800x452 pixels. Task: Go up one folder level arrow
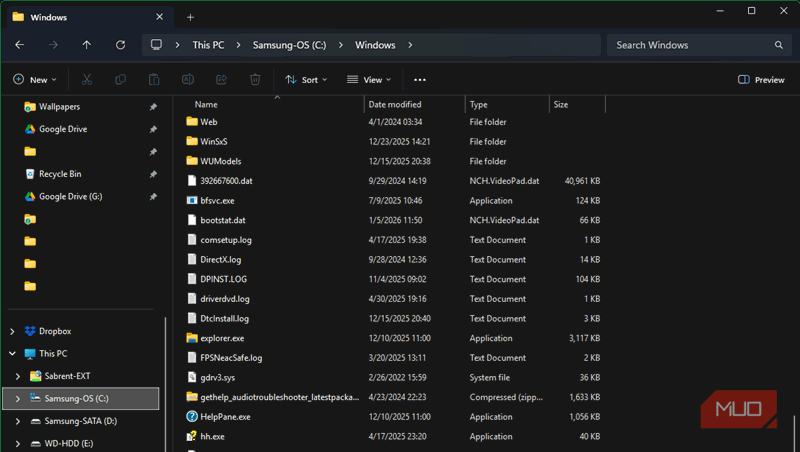click(x=87, y=45)
